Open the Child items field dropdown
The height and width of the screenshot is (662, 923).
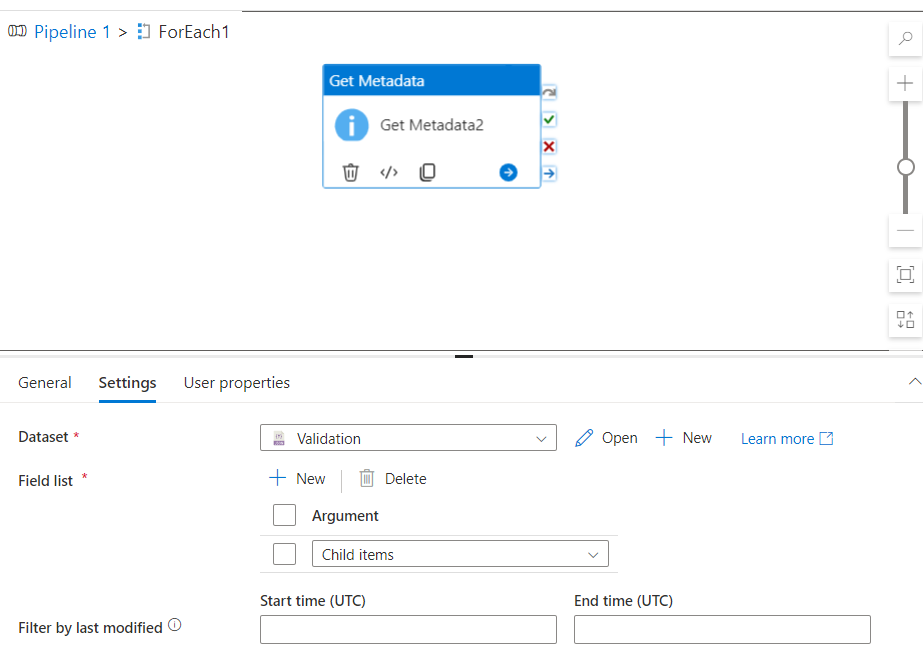(460, 554)
